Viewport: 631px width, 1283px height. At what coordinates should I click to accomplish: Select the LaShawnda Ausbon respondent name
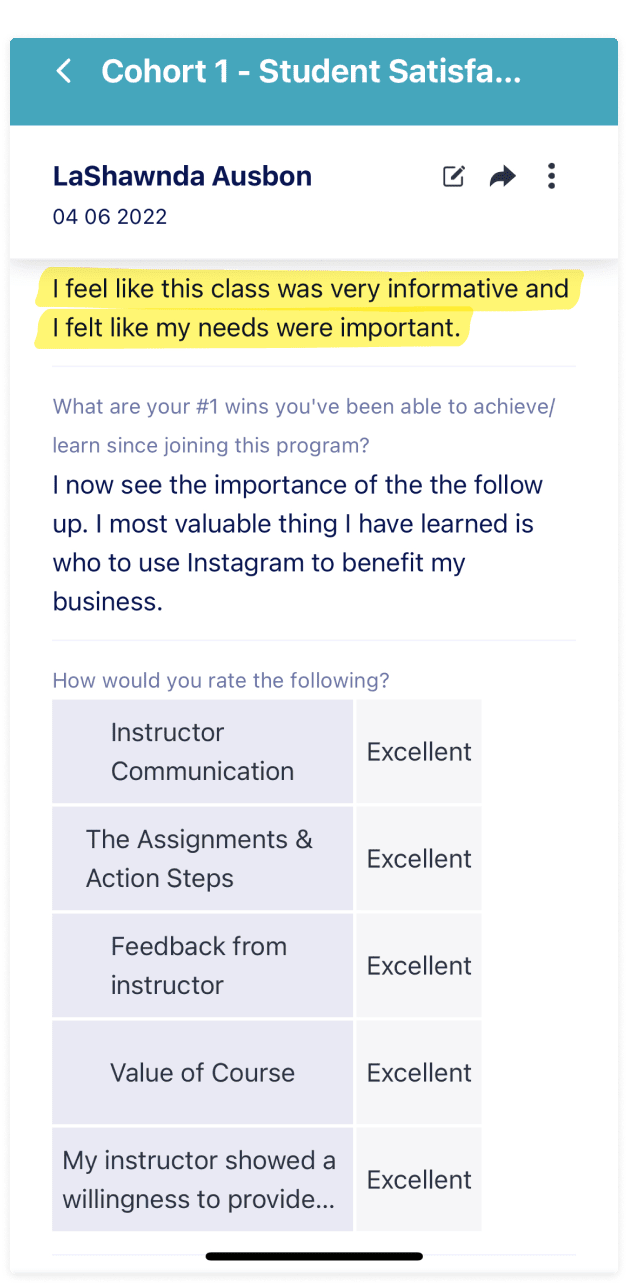[x=182, y=177]
